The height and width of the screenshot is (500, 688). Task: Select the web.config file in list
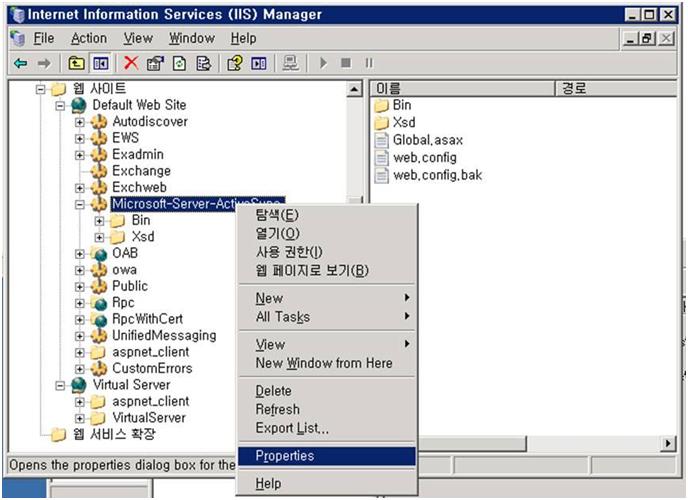pyautogui.click(x=425, y=158)
